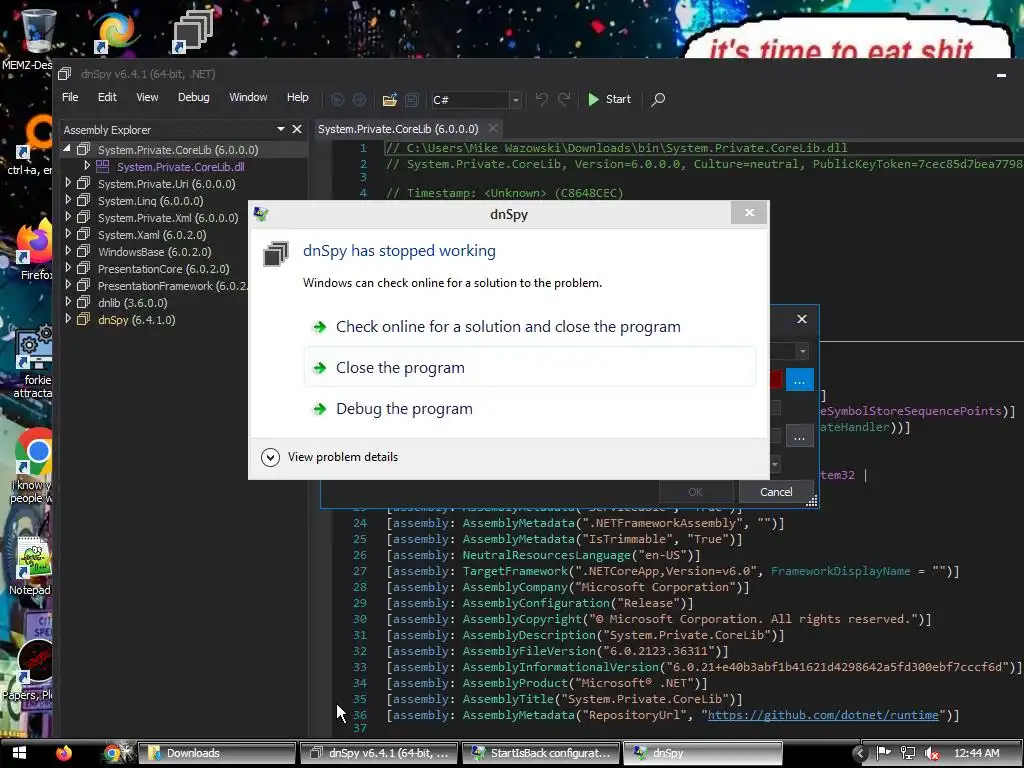This screenshot has width=1024, height=768.
Task: Open Assembly Explorer panel options arrow
Action: point(281,129)
